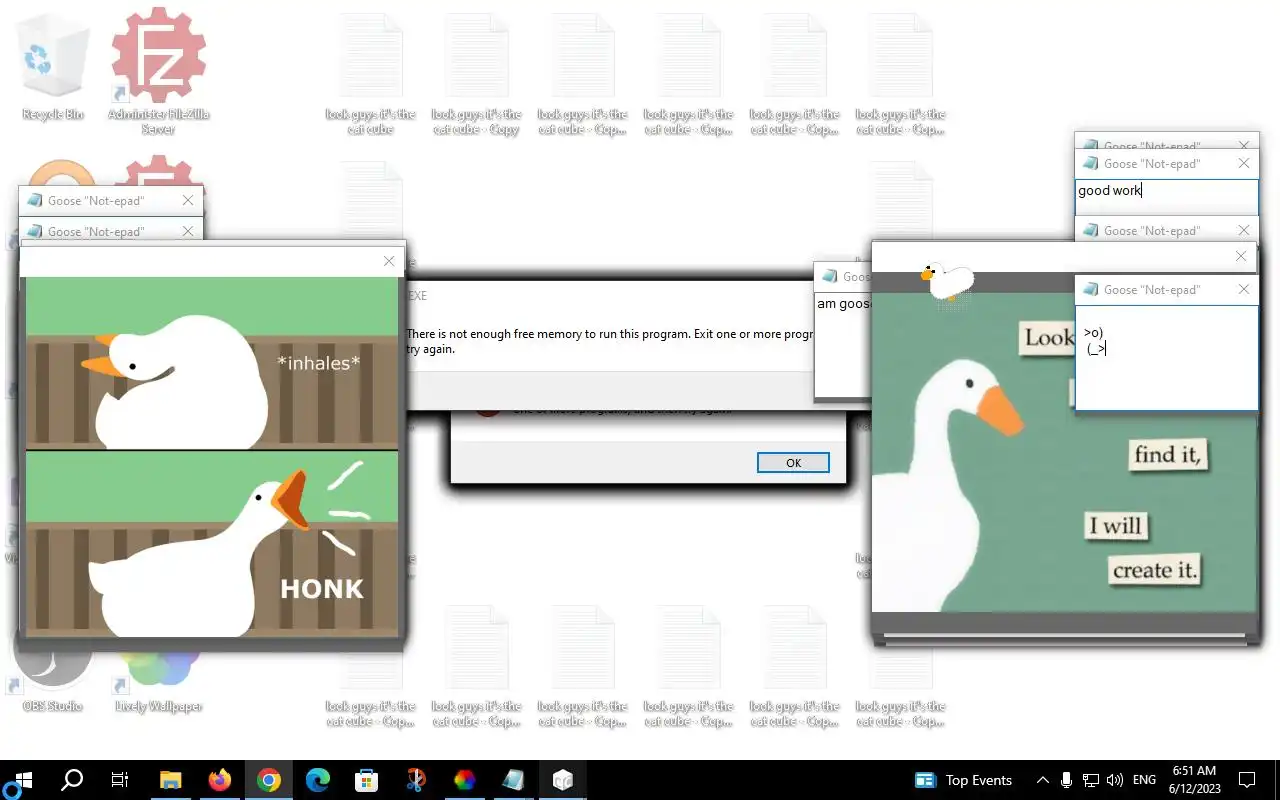Screen dimensions: 1280x800
Task: Click the 'am goose' notepad text
Action: [844, 304]
